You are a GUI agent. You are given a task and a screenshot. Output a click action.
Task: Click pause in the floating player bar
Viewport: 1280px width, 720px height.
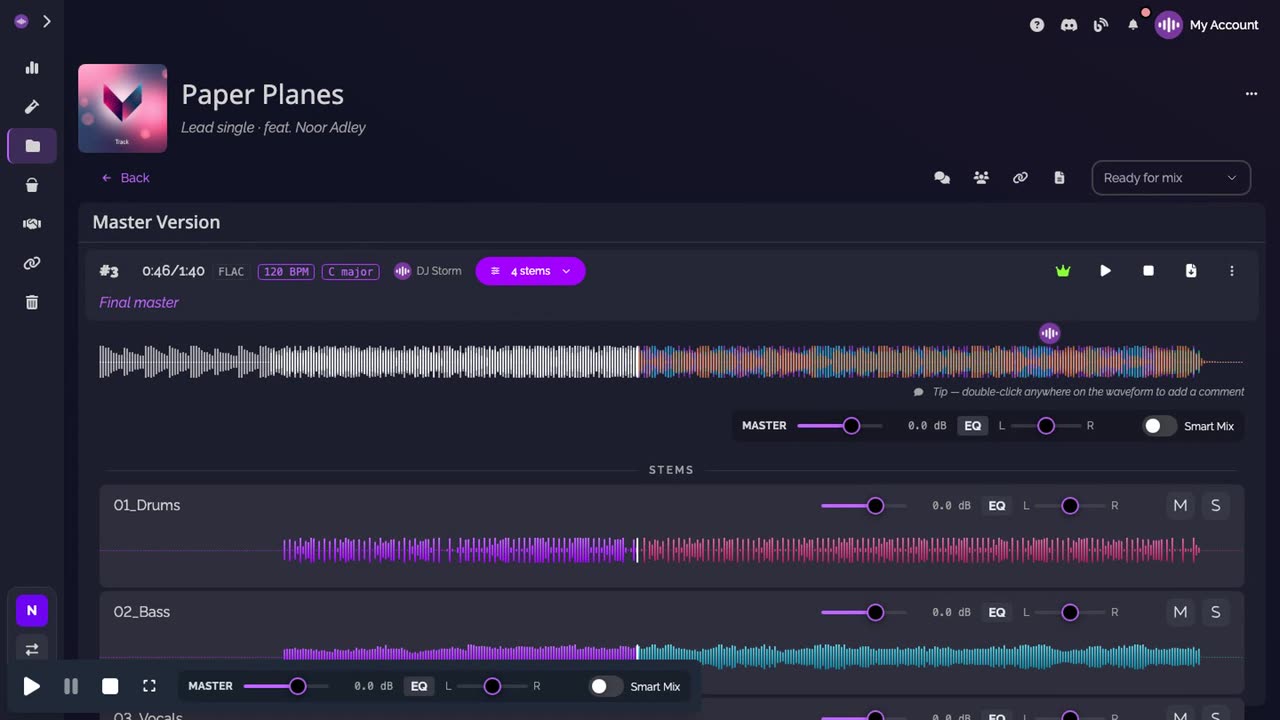(x=71, y=686)
